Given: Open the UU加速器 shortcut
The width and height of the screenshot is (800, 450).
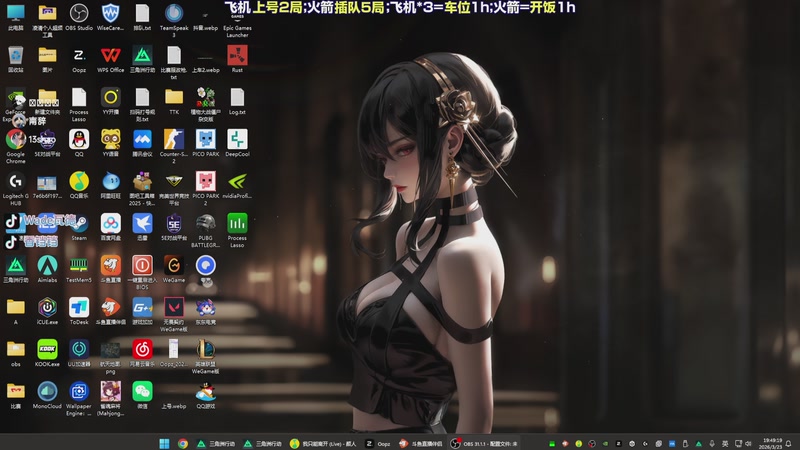Looking at the screenshot, I should coord(79,353).
